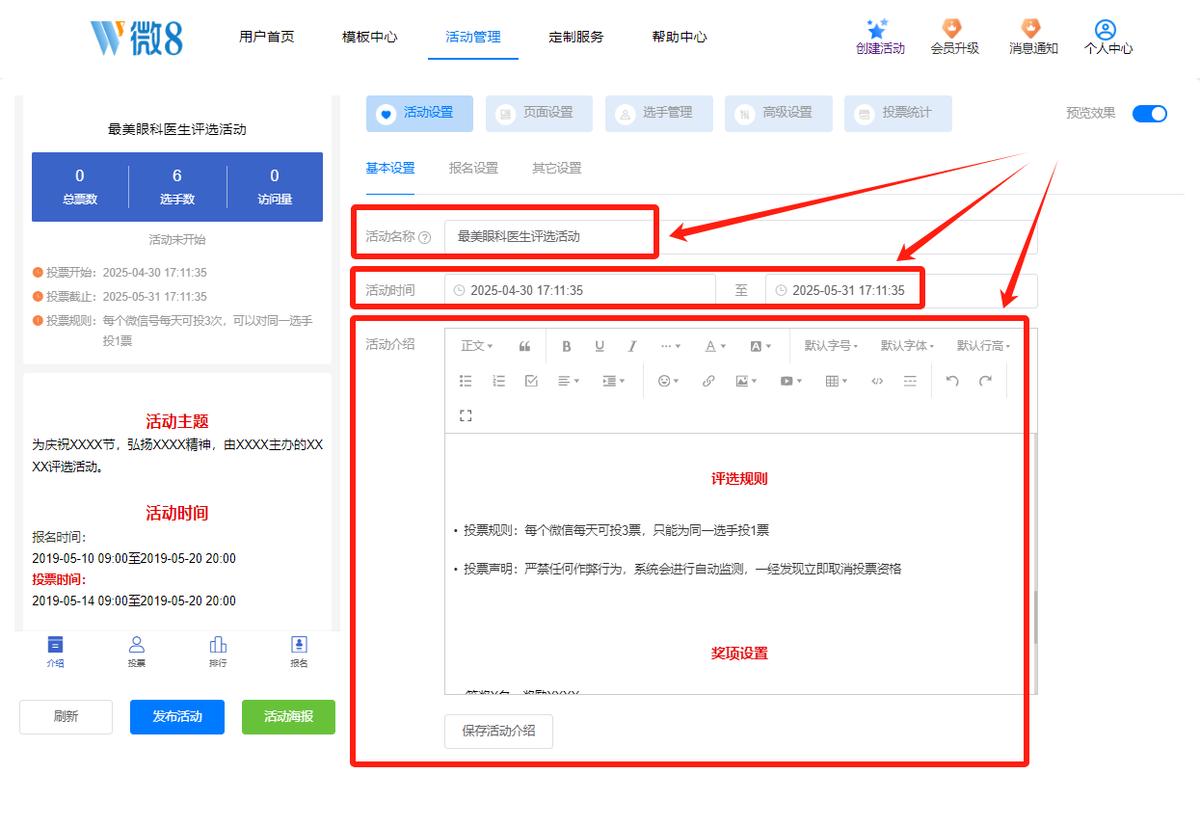Switch to the 页面设置 section
This screenshot has height=827, width=1200.
click(x=539, y=113)
